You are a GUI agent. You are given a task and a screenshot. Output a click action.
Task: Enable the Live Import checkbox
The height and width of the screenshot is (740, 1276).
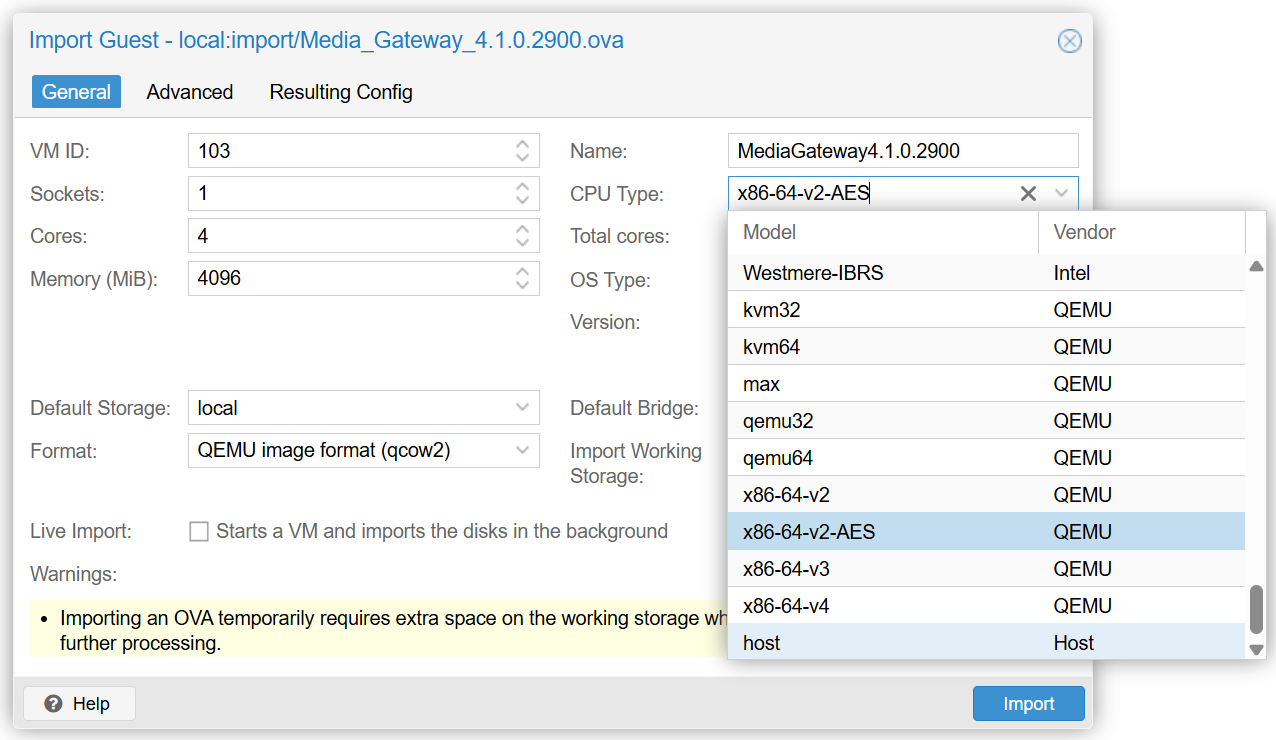point(199,532)
